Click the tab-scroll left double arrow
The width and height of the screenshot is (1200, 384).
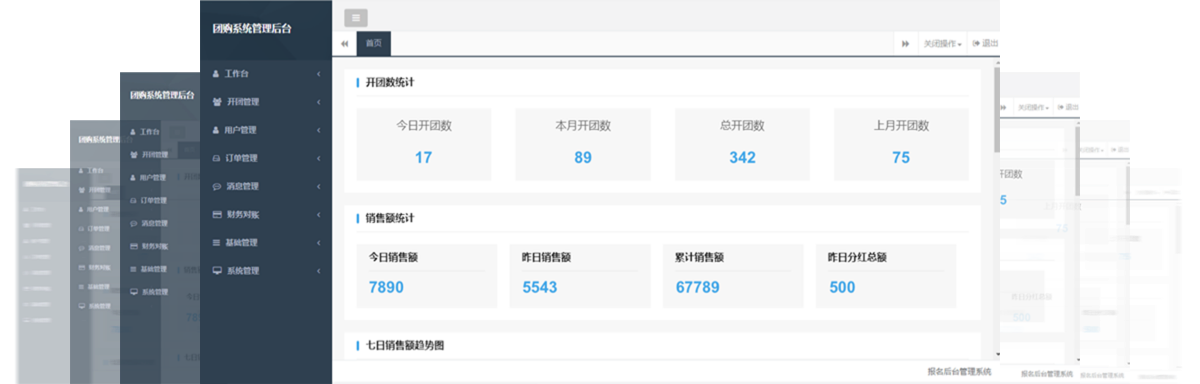click(x=345, y=44)
